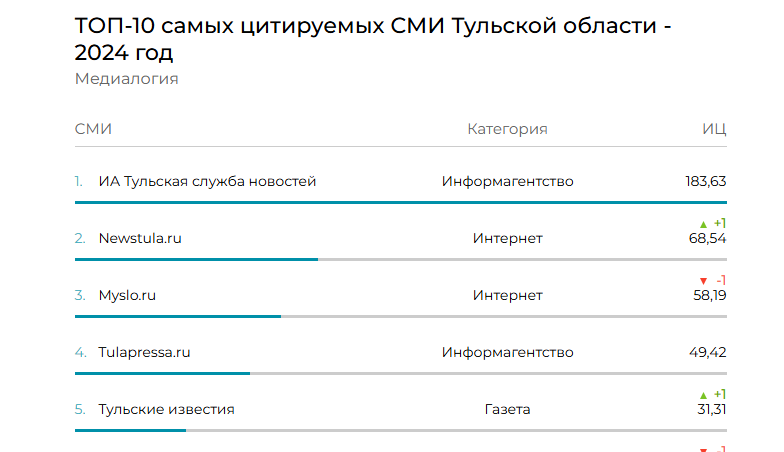The image size is (784, 452).
Task: Click the Myslo.ru media name
Action: point(127,295)
